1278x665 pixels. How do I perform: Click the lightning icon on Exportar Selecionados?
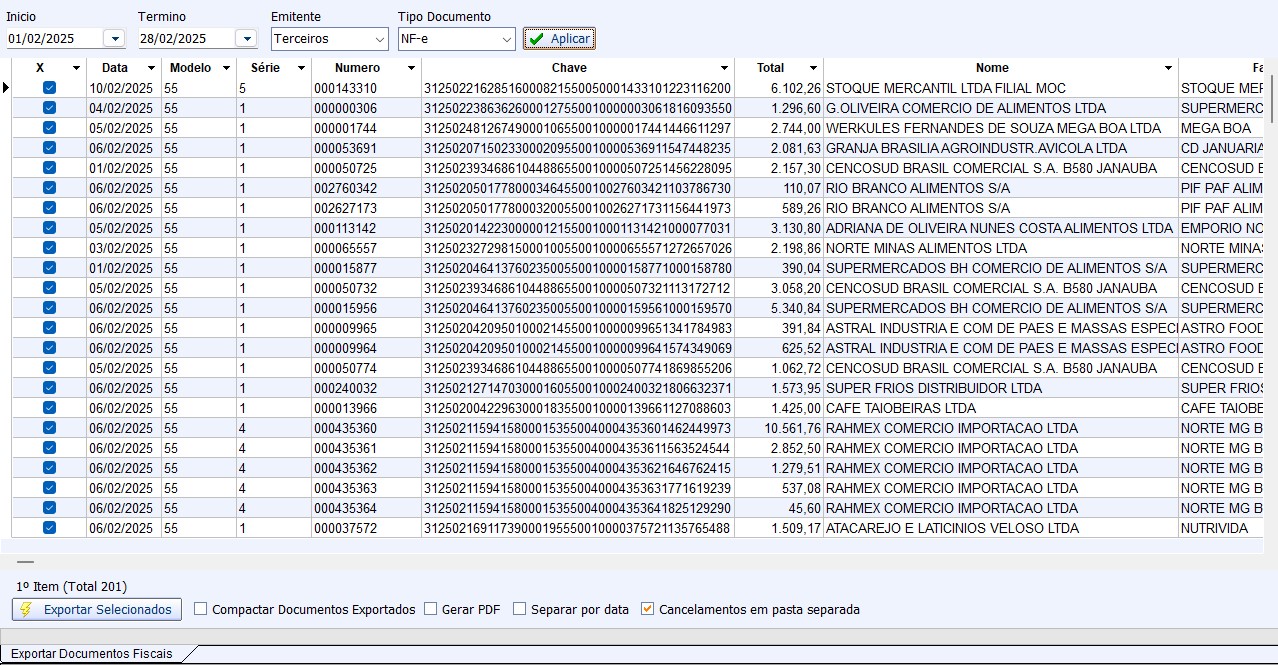click(27, 609)
